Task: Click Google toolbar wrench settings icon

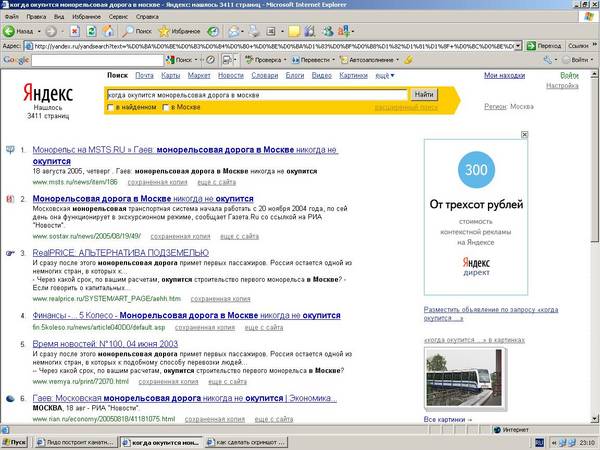Action: (x=548, y=60)
